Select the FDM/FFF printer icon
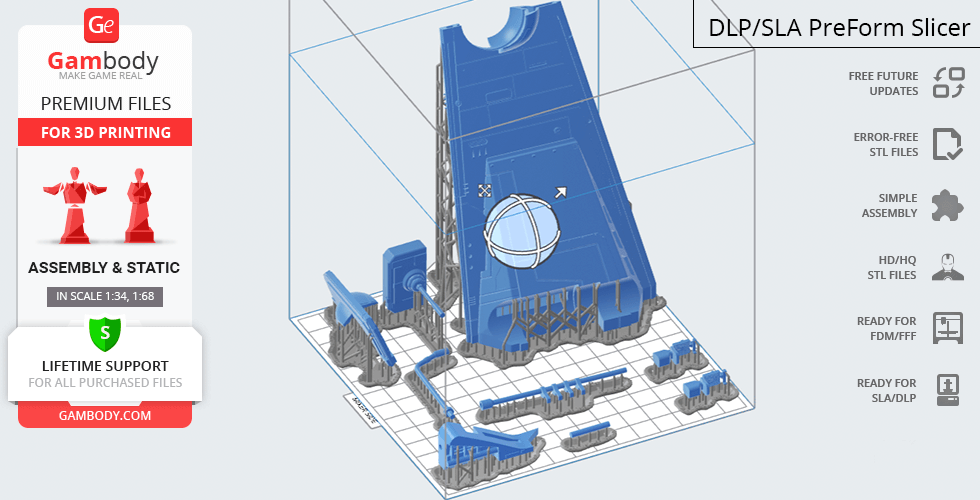 pyautogui.click(x=948, y=328)
